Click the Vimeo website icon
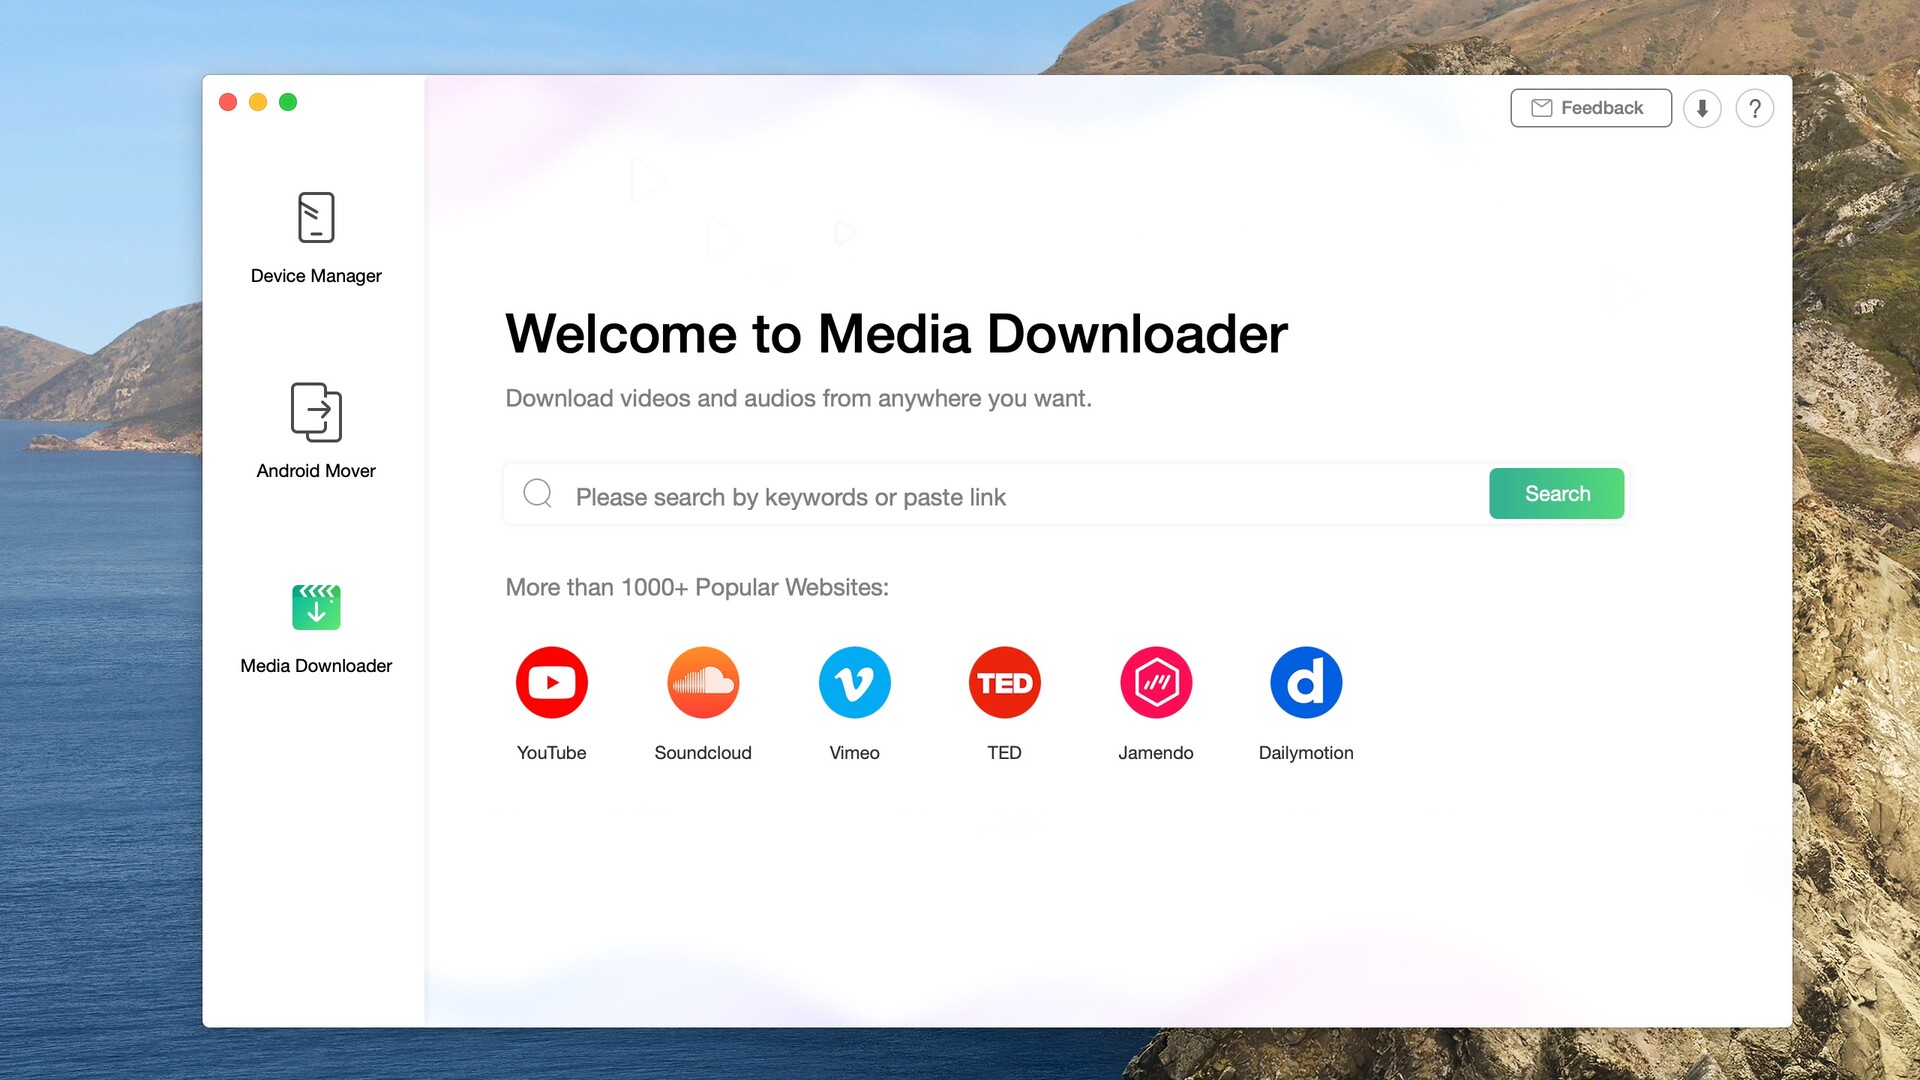This screenshot has height=1080, width=1920. 855,683
